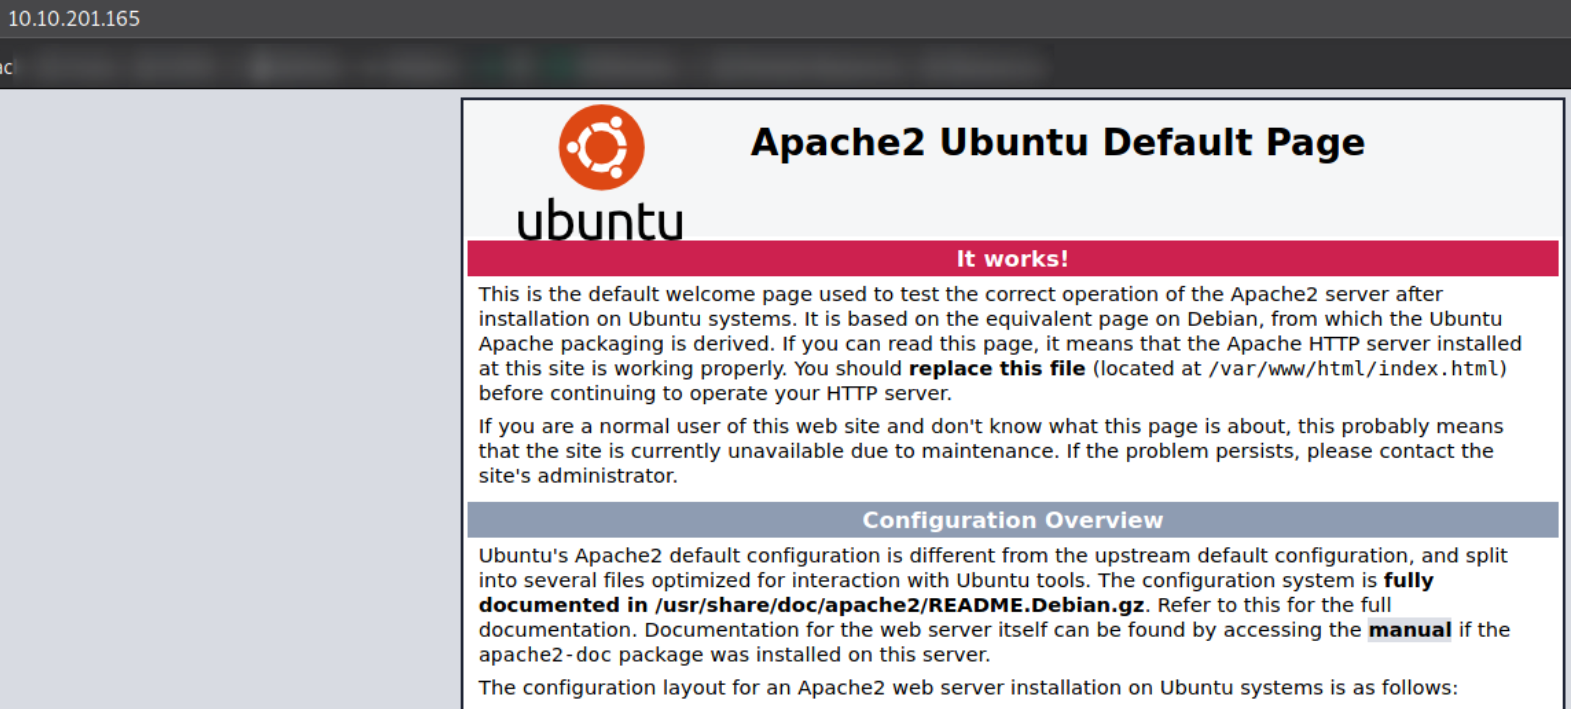Click the "ubuntu" wordmark under the logo

click(x=600, y=220)
